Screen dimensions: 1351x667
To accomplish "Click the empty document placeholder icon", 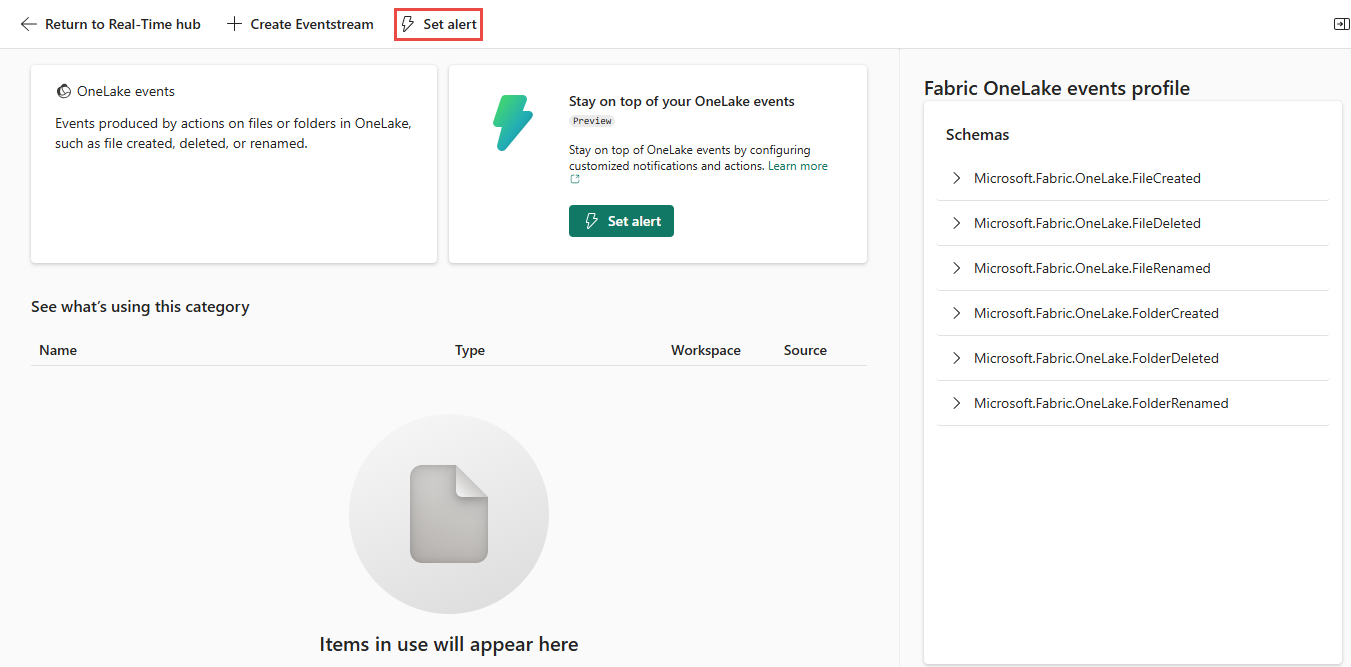I will click(449, 514).
